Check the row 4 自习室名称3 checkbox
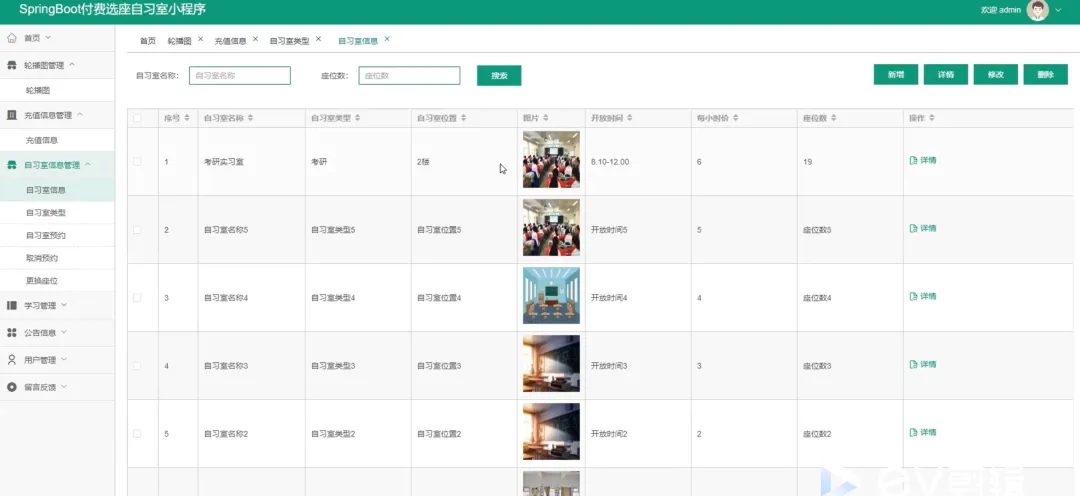 (x=137, y=366)
